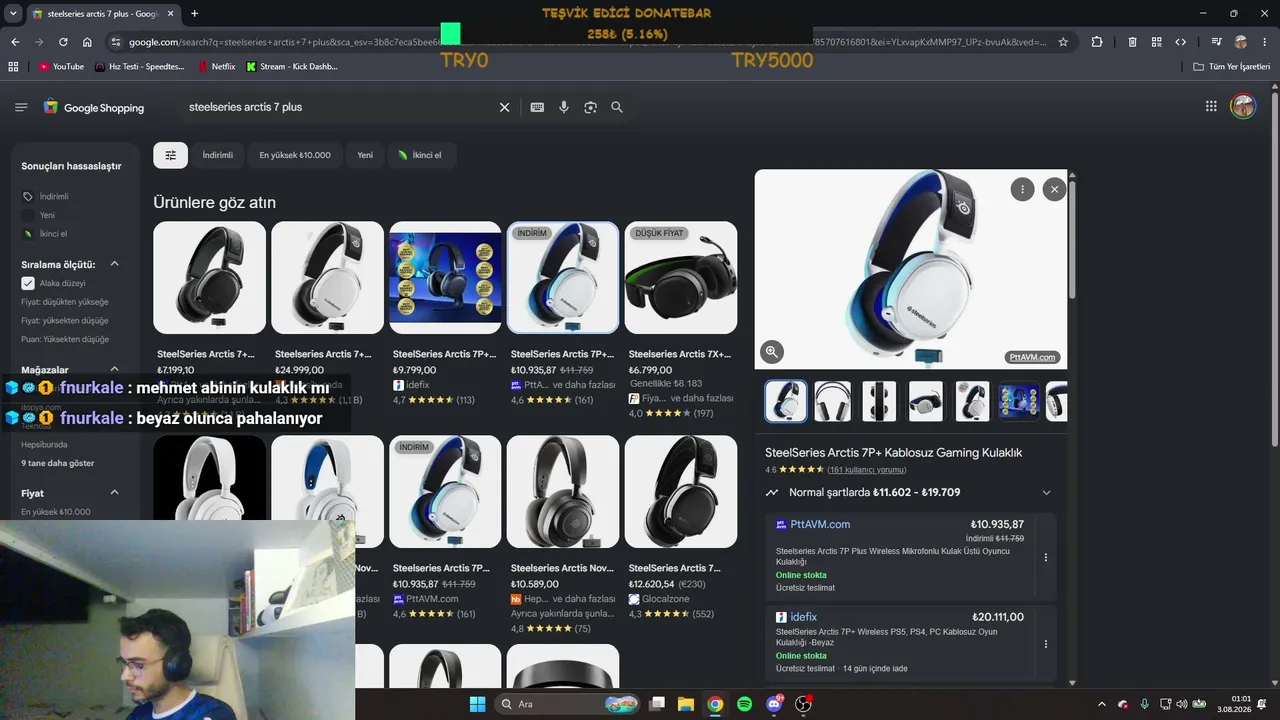
Task: Apply the İndirimli filter chip
Action: (x=217, y=155)
